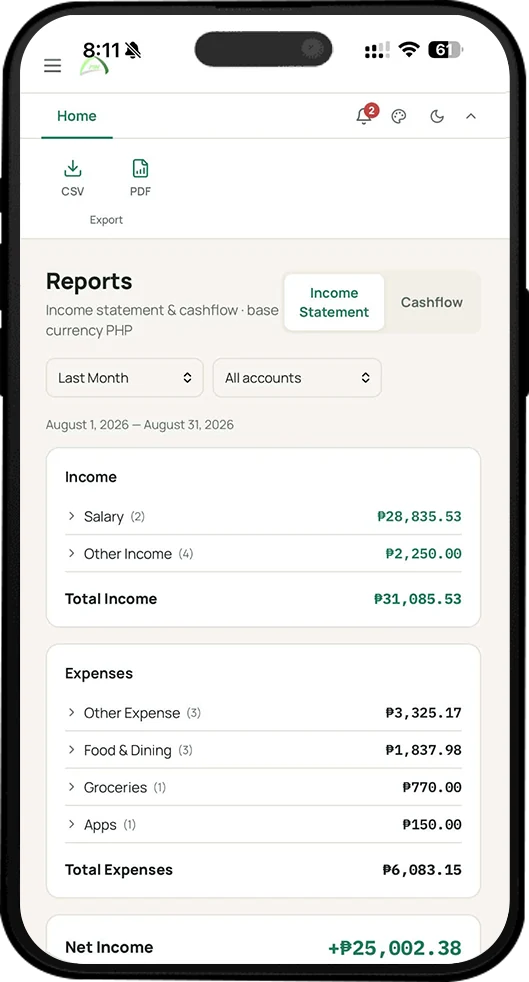529x982 pixels.
Task: Collapse the ribbon with the up chevron
Action: tap(471, 116)
